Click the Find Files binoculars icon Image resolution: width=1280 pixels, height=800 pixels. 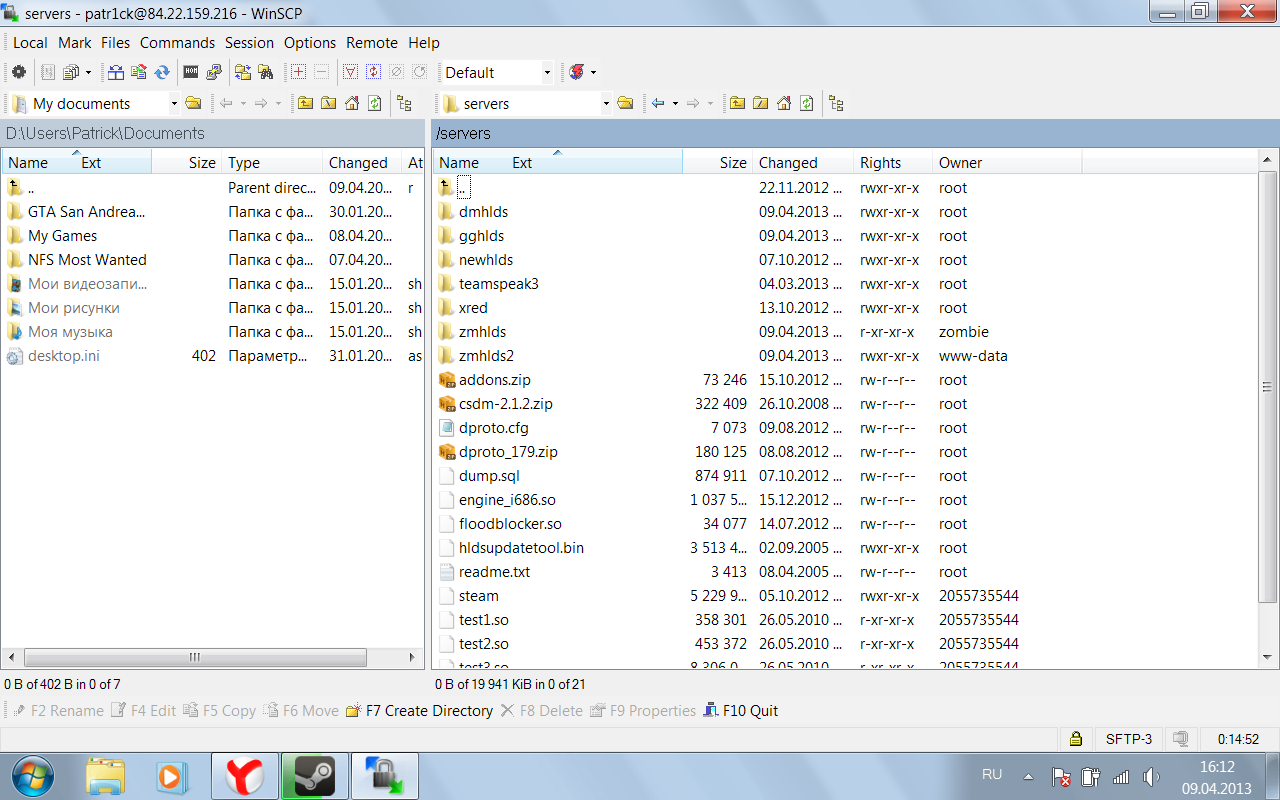pyautogui.click(x=265, y=72)
